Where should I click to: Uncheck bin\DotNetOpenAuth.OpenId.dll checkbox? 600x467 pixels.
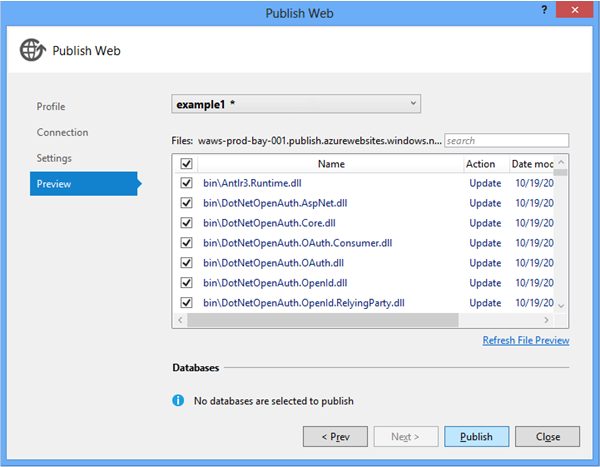coord(186,282)
